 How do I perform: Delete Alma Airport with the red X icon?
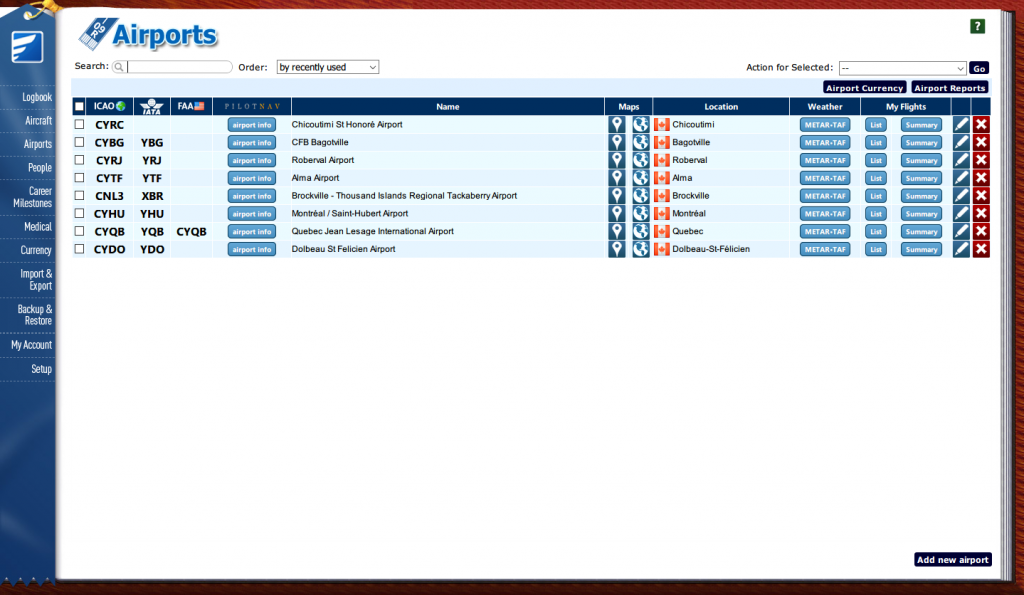[981, 178]
